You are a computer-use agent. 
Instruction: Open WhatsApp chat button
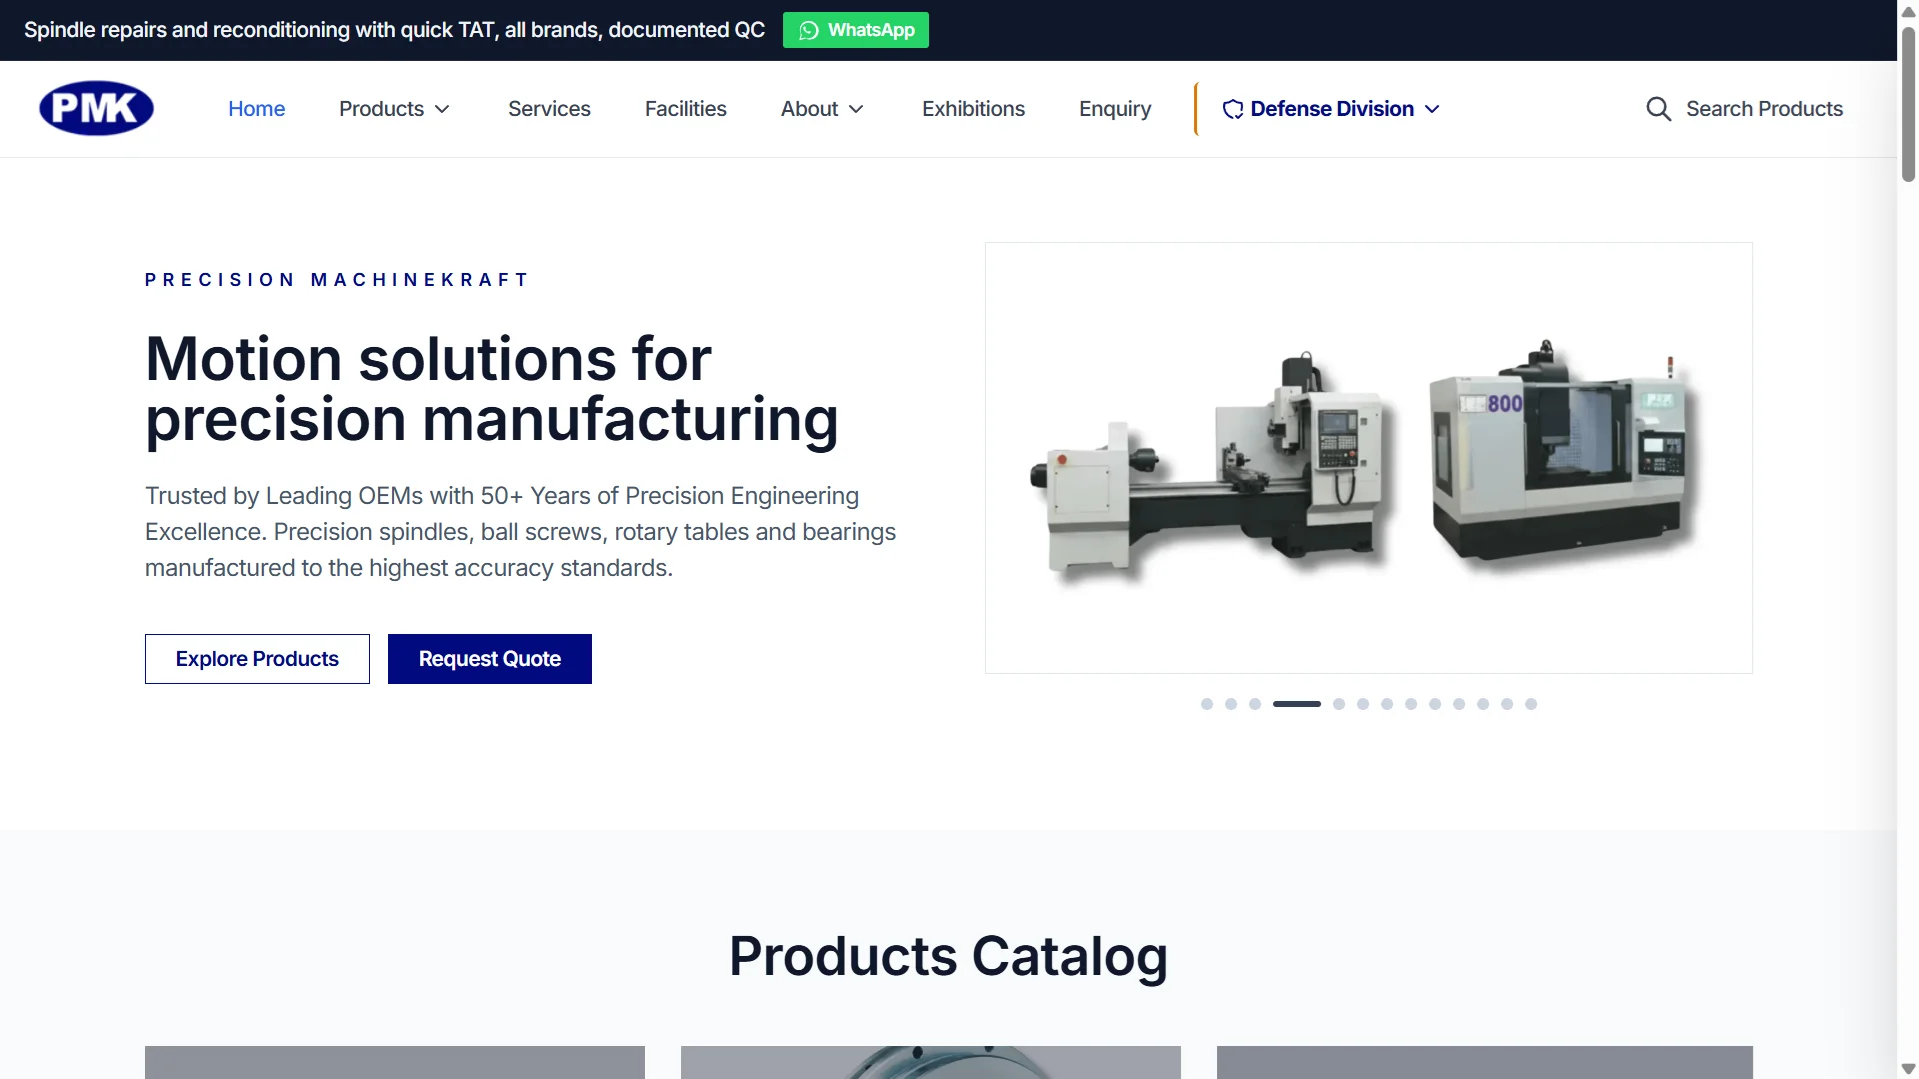pos(855,30)
